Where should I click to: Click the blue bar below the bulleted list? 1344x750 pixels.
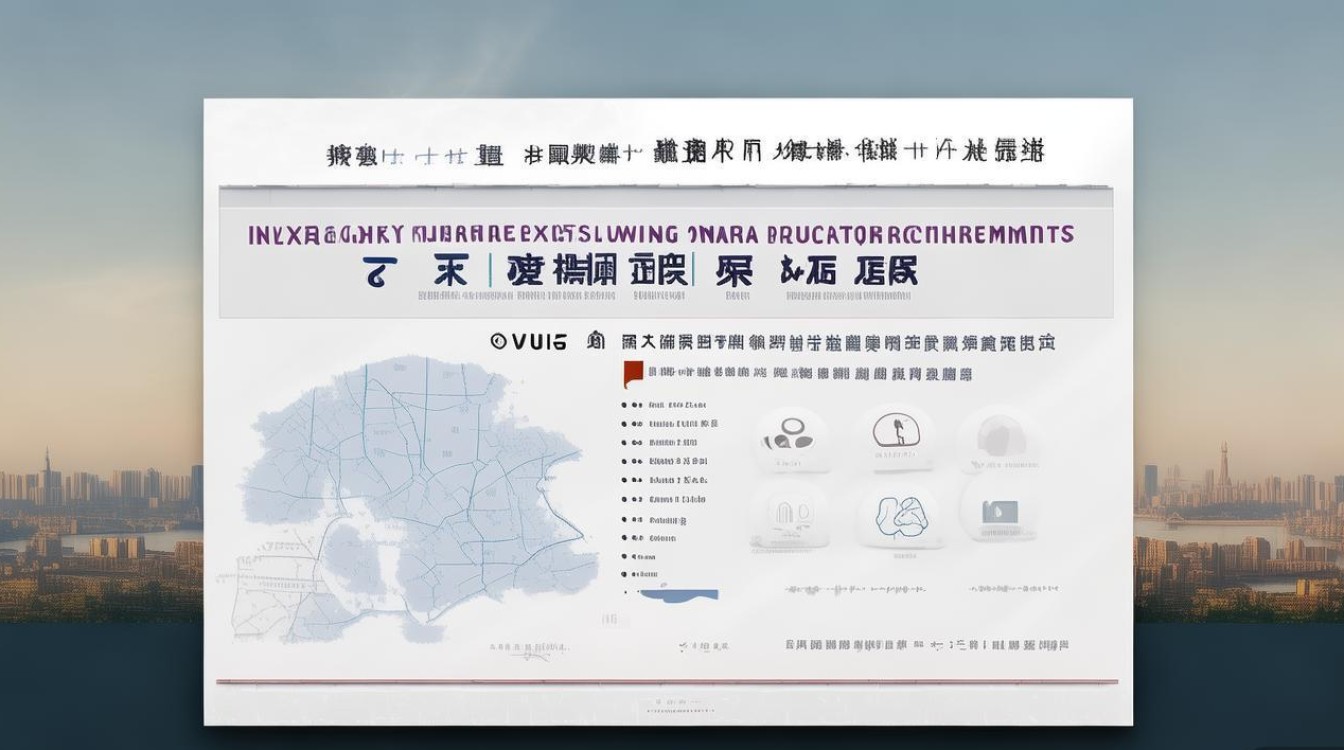pyautogui.click(x=679, y=595)
